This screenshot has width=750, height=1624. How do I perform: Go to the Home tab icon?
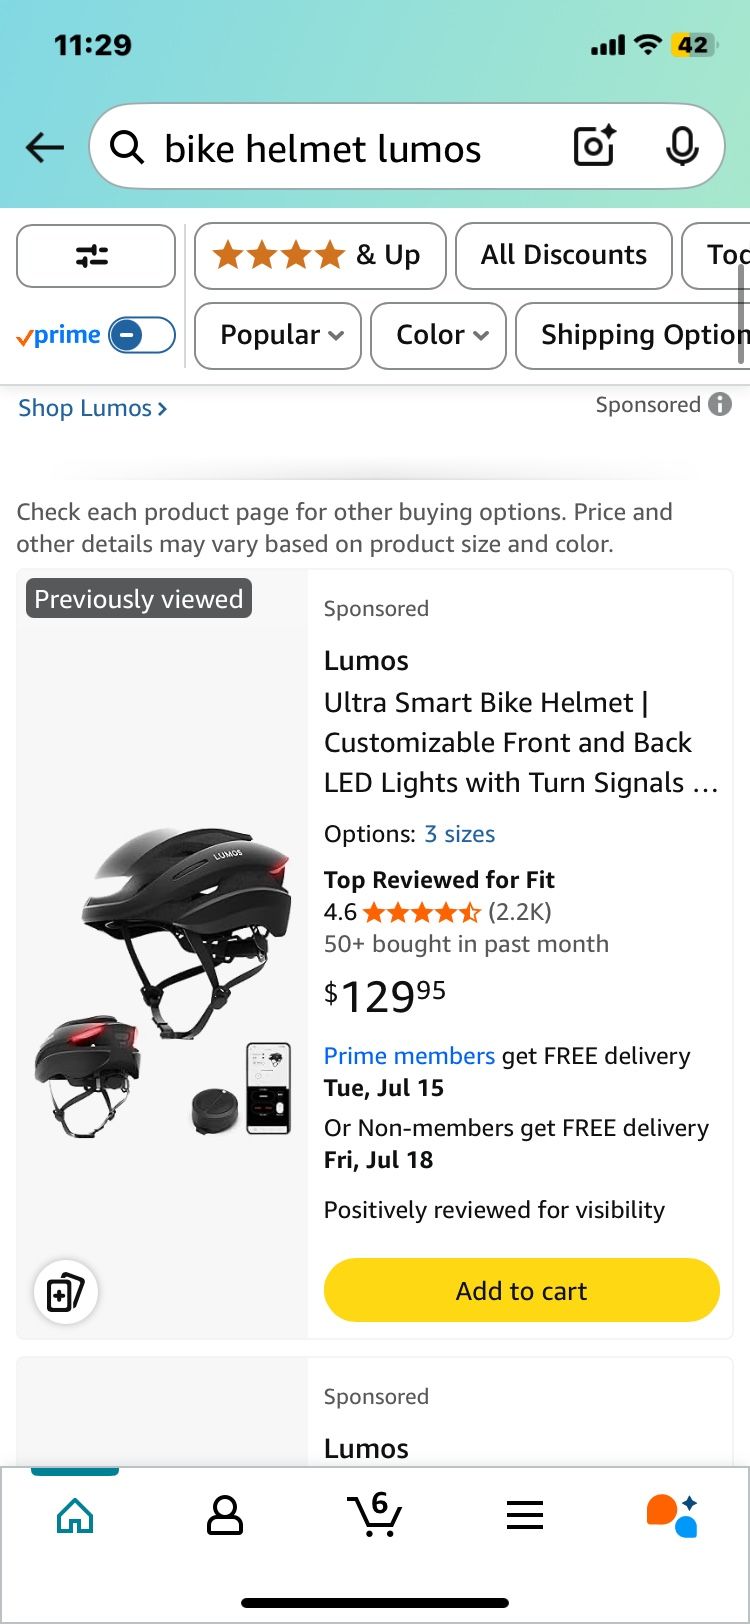75,1516
